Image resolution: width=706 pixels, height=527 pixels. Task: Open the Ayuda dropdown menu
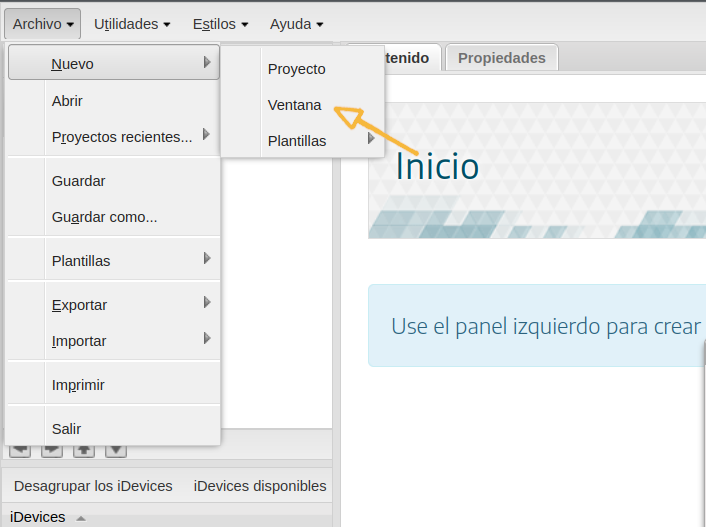(296, 23)
